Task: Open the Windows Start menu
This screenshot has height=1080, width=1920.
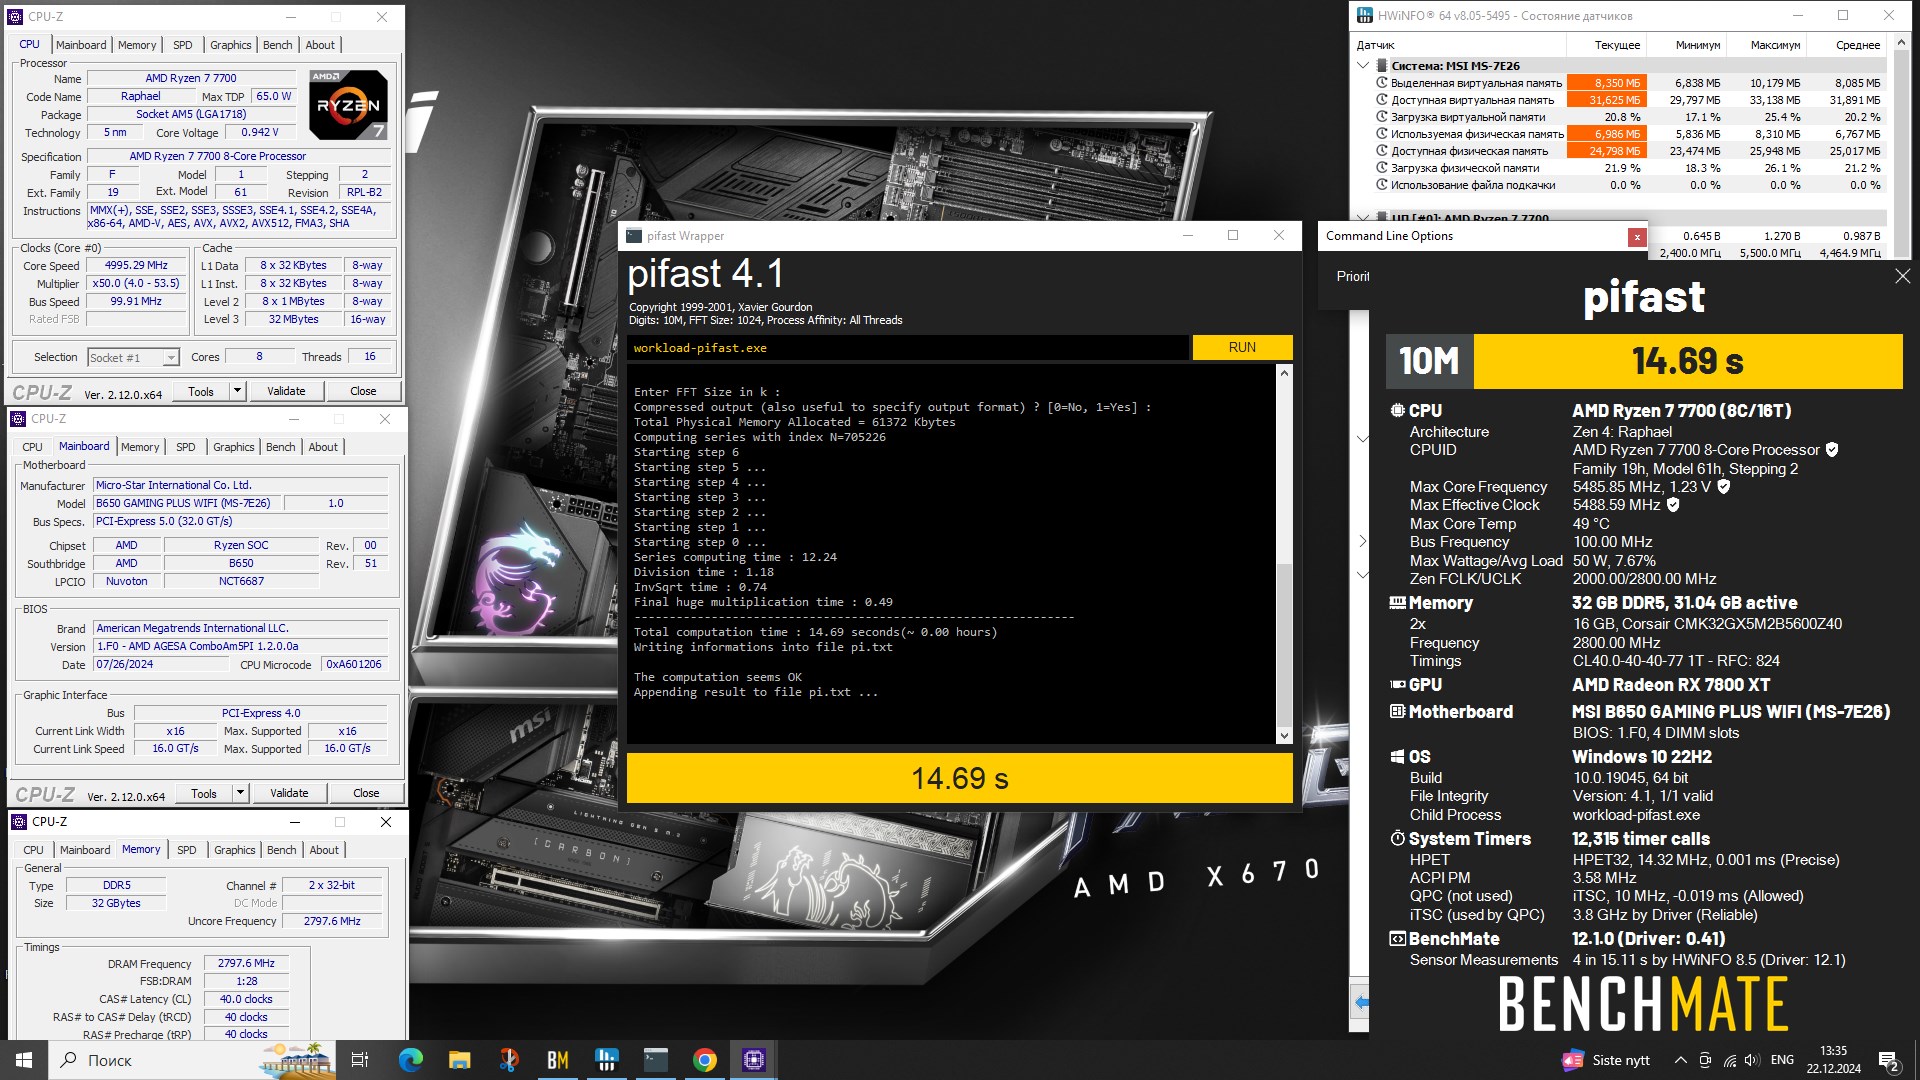Action: click(23, 1060)
